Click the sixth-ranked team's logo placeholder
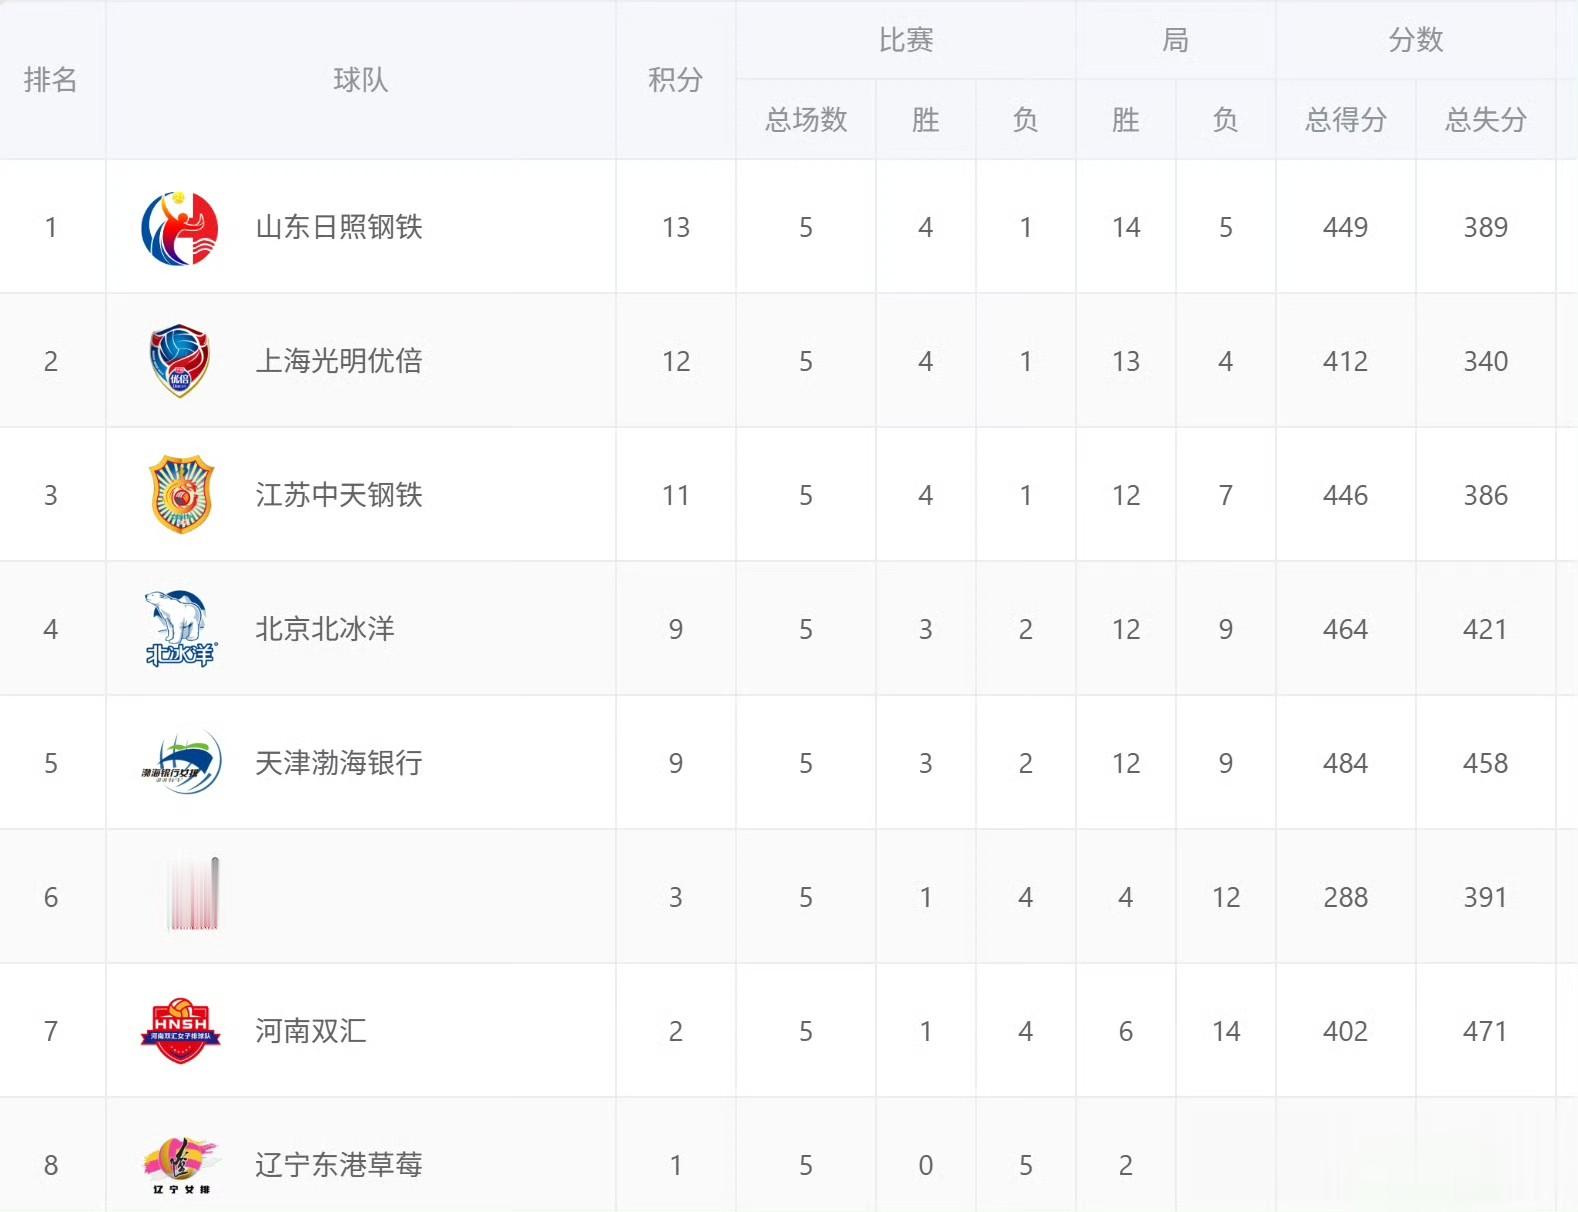 click(193, 895)
